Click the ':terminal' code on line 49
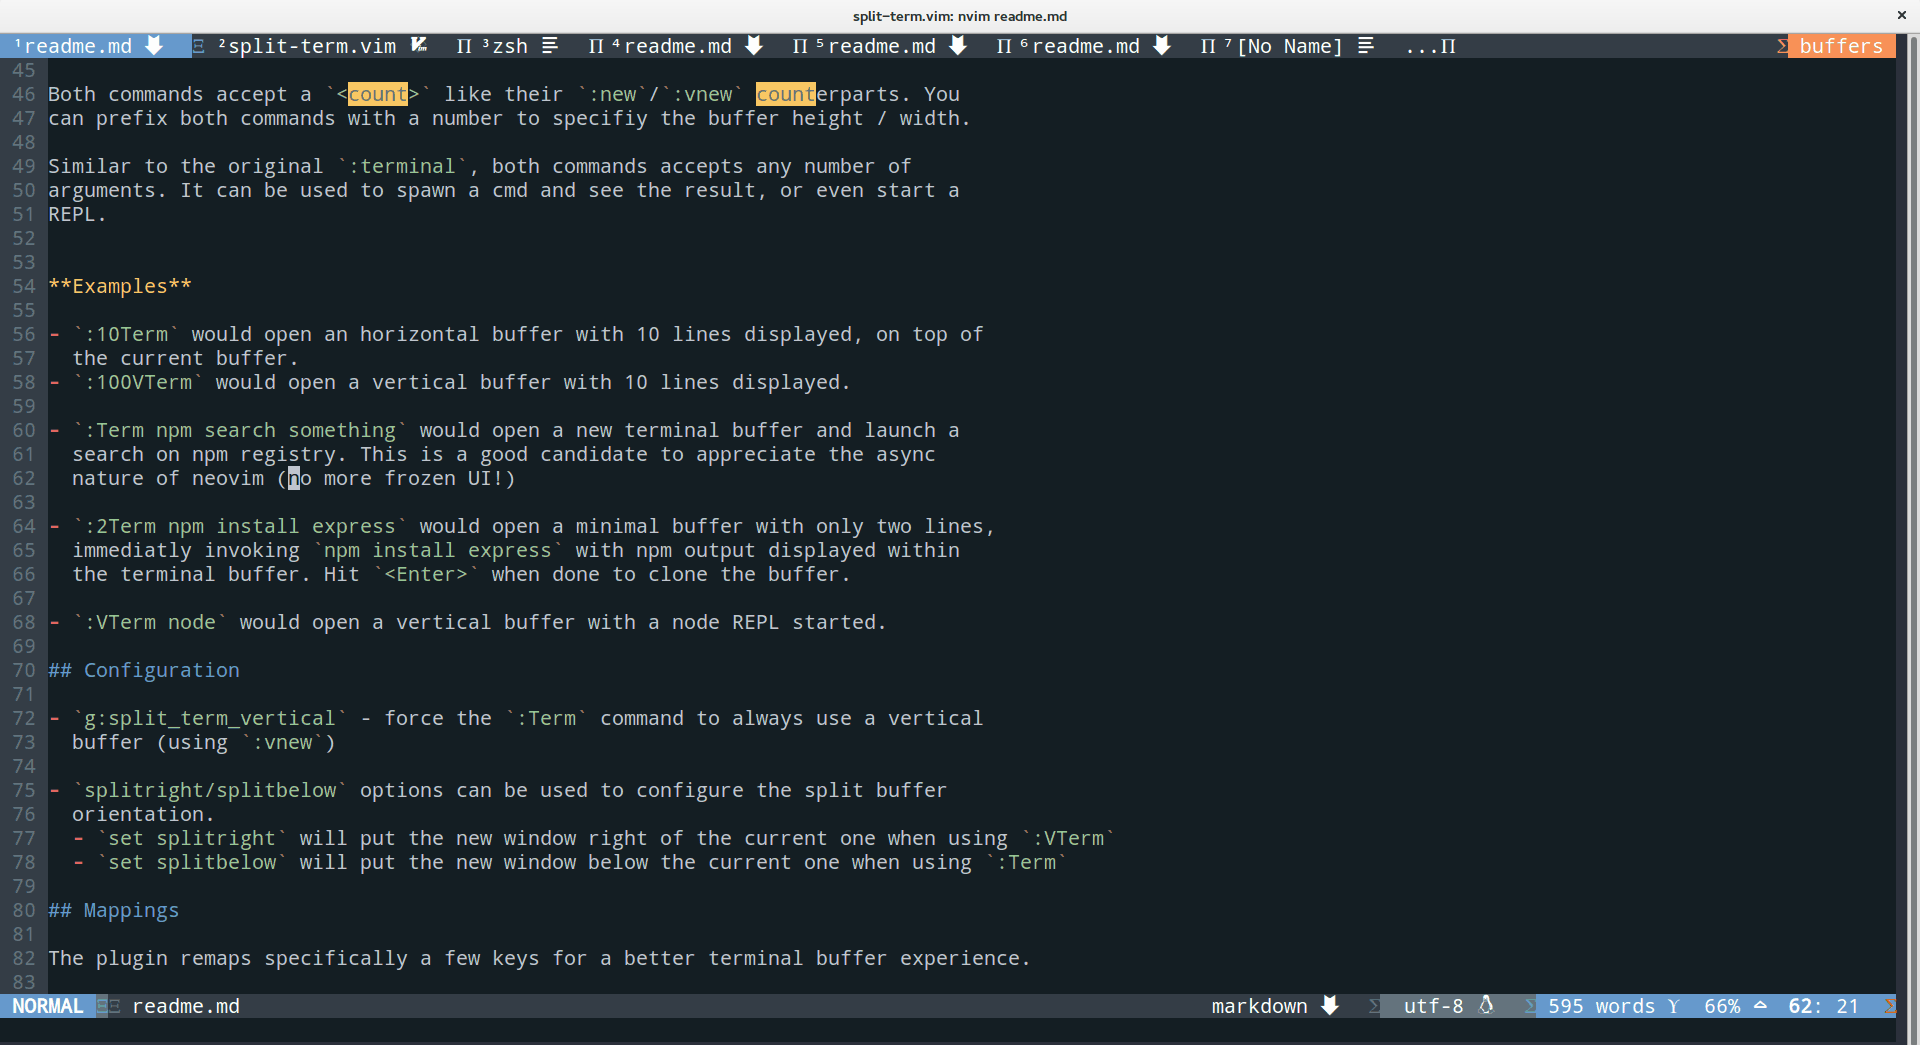1920x1045 pixels. point(402,166)
